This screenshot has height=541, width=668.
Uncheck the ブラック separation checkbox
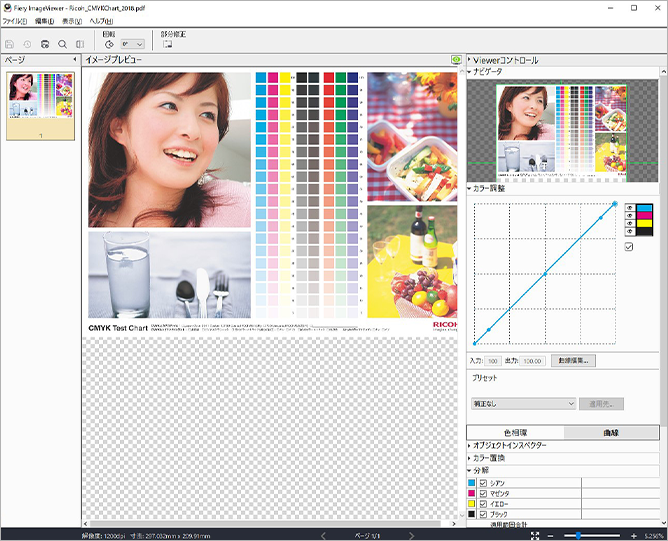coord(483,514)
